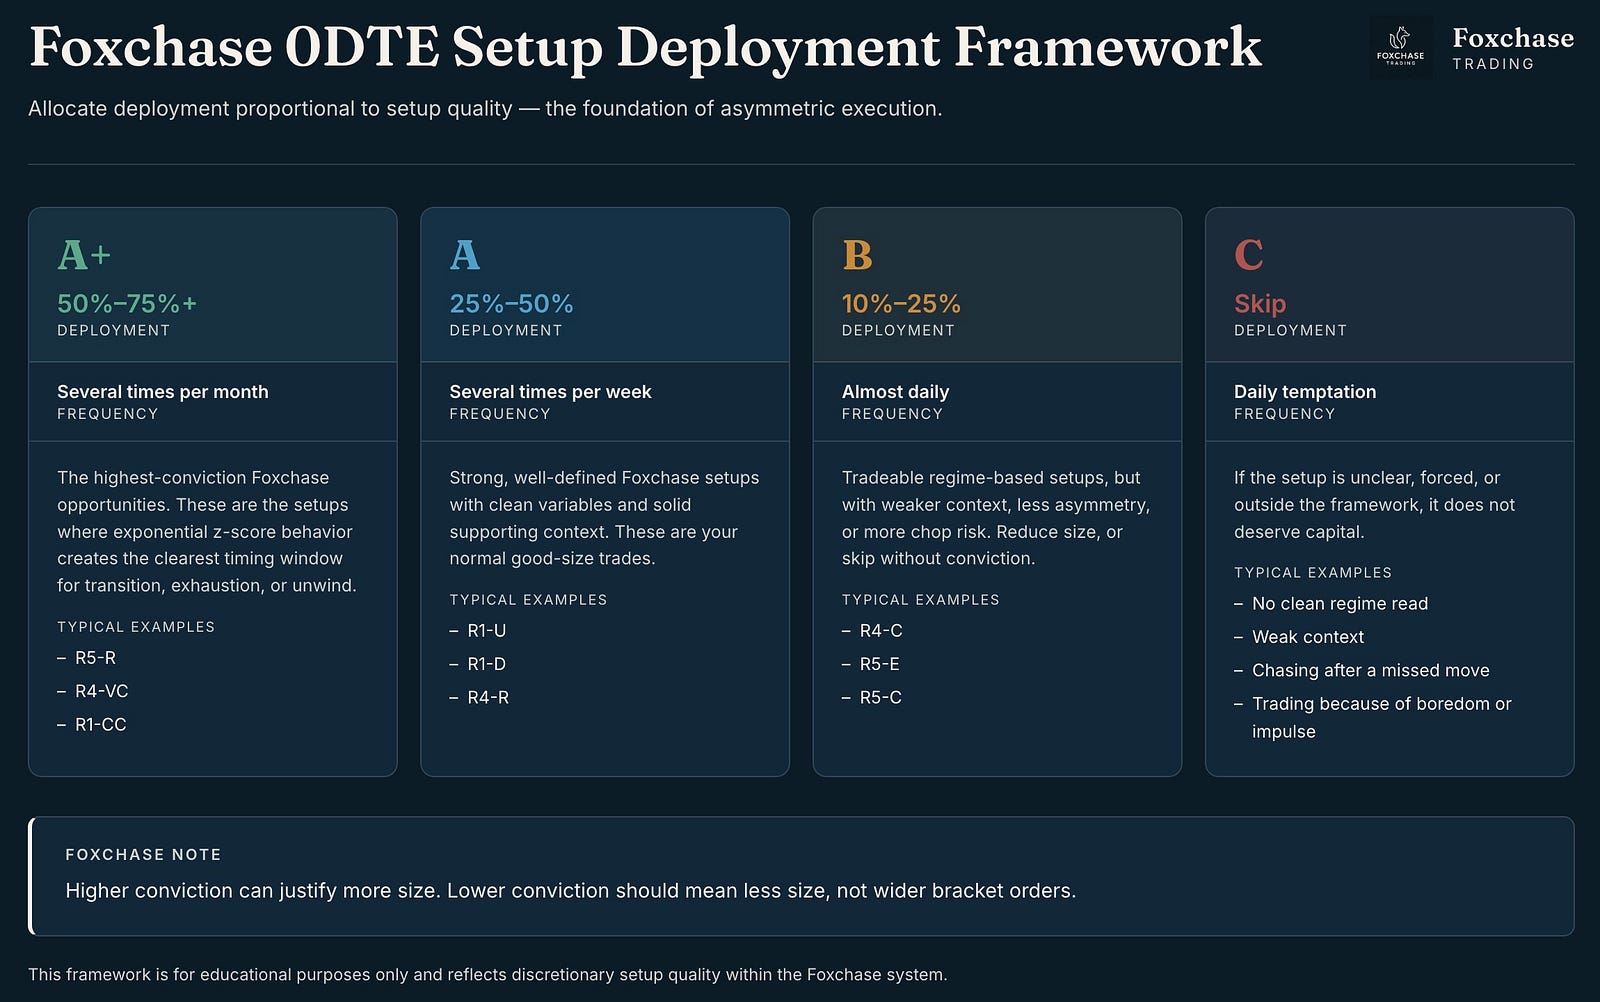Click the FREQUENCY label under Almost daily
Screen dimensions: 1600x1002
(892, 414)
